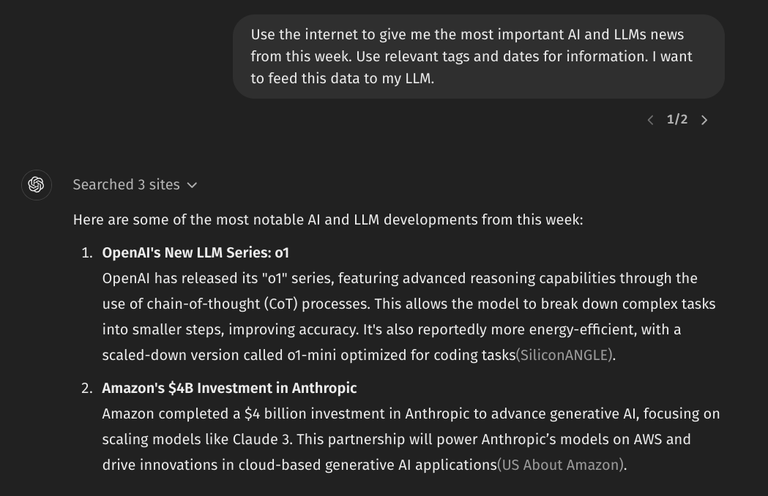This screenshot has height=496, width=768.
Task: Click the ChatGPT logo avatar
Action: click(36, 185)
